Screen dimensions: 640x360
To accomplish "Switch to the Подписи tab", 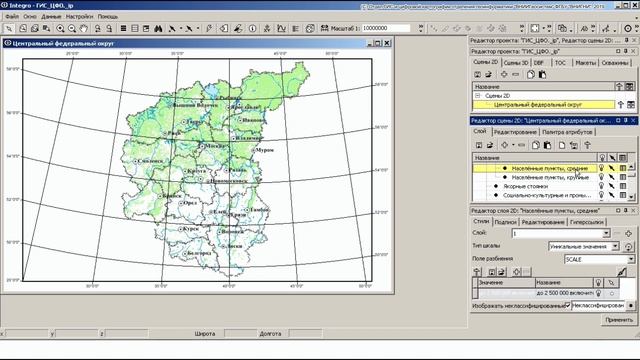I will click(x=505, y=222).
